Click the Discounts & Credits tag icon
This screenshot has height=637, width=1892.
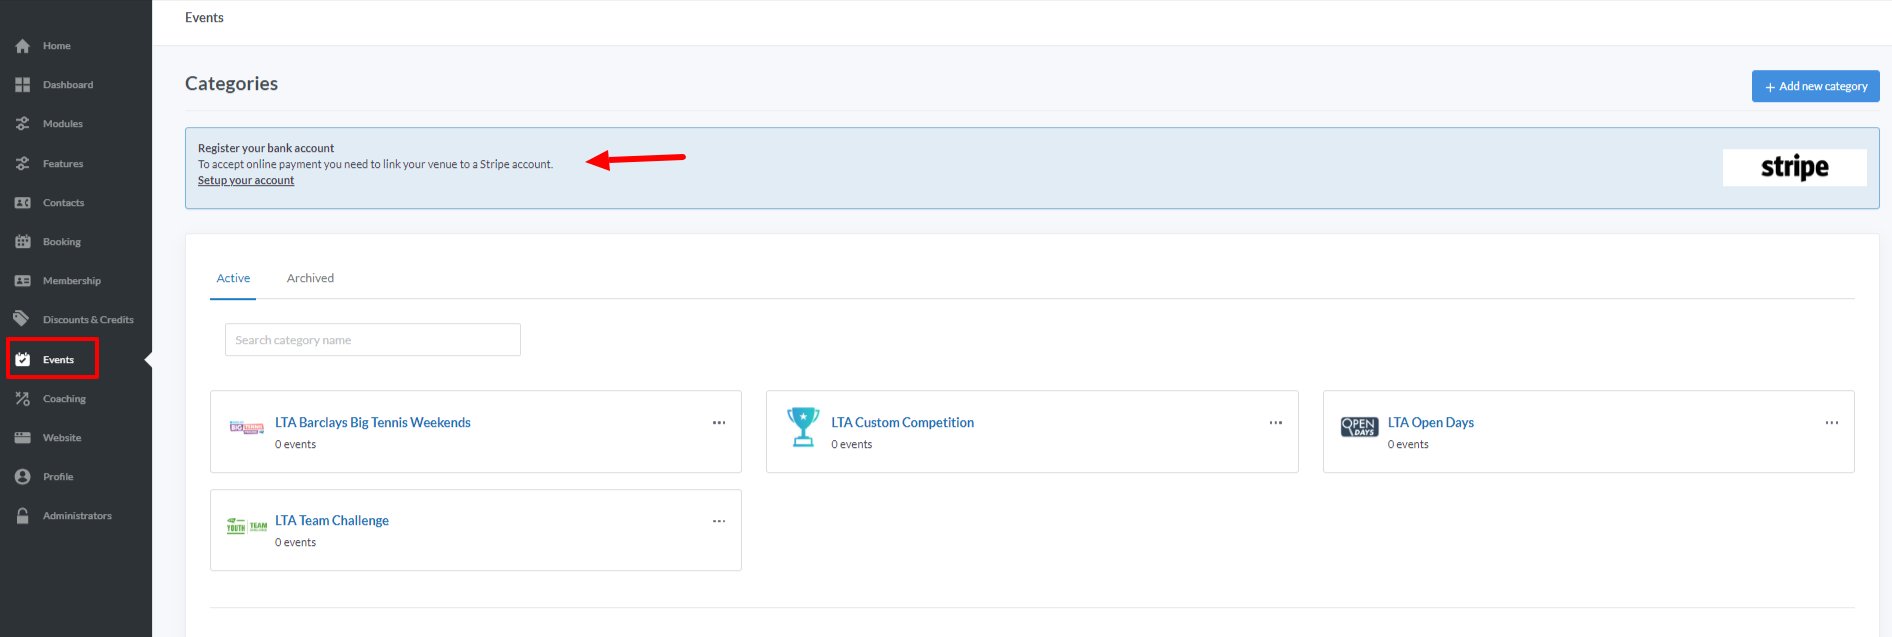point(22,319)
